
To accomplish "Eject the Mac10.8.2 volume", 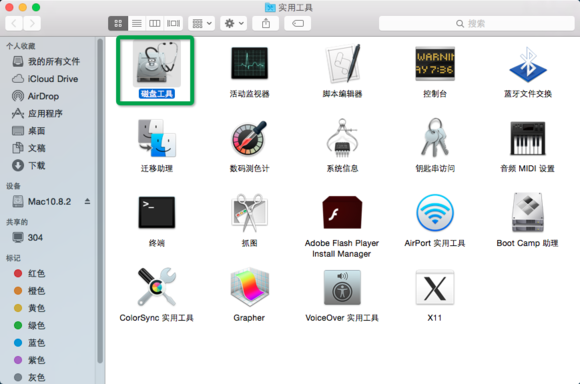I will (87, 201).
